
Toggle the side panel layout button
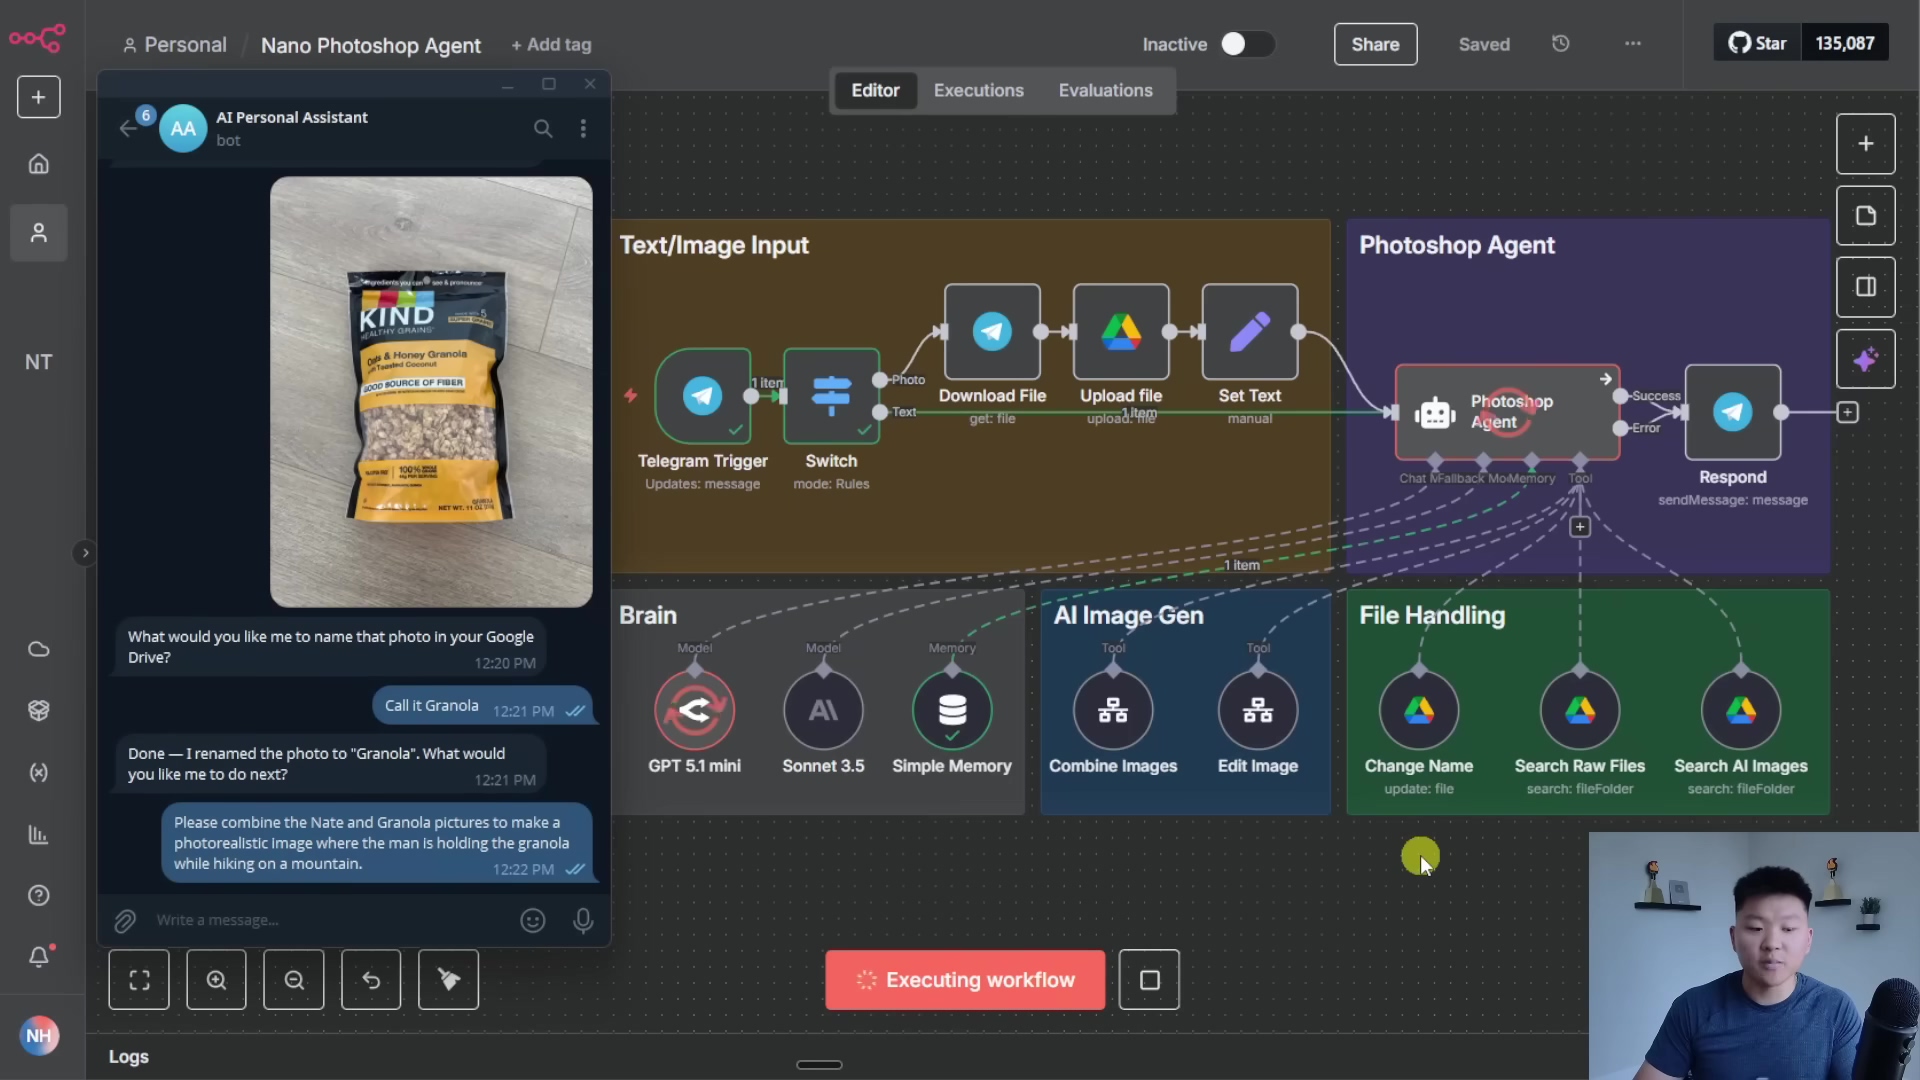pos(1865,287)
